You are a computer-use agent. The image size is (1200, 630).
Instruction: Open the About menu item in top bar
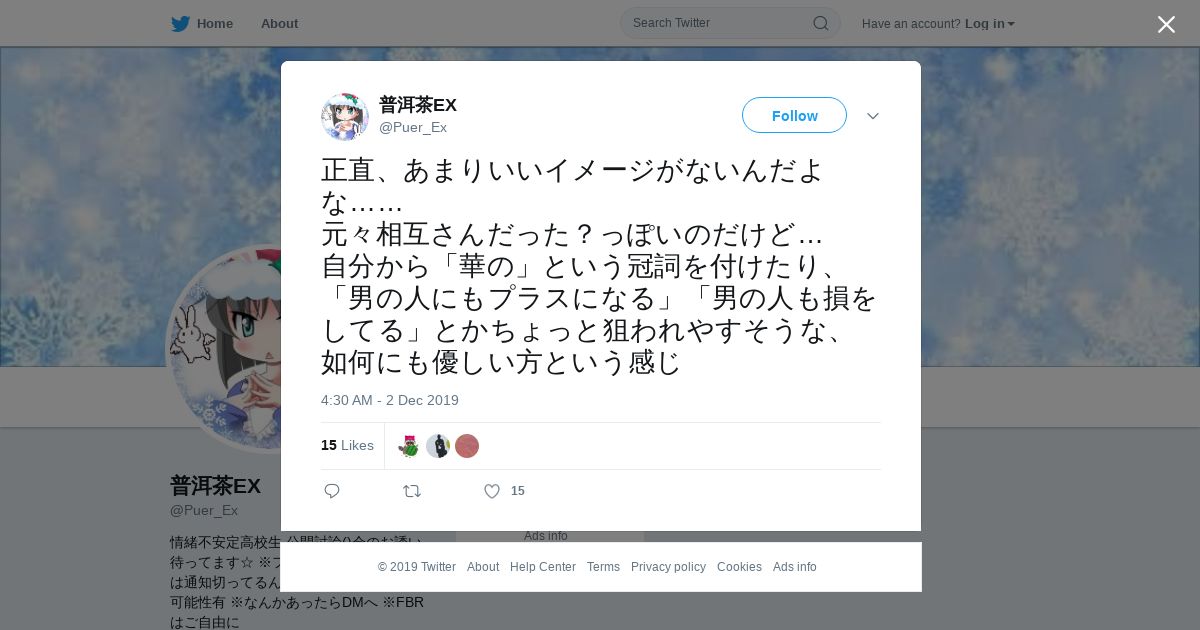click(279, 23)
